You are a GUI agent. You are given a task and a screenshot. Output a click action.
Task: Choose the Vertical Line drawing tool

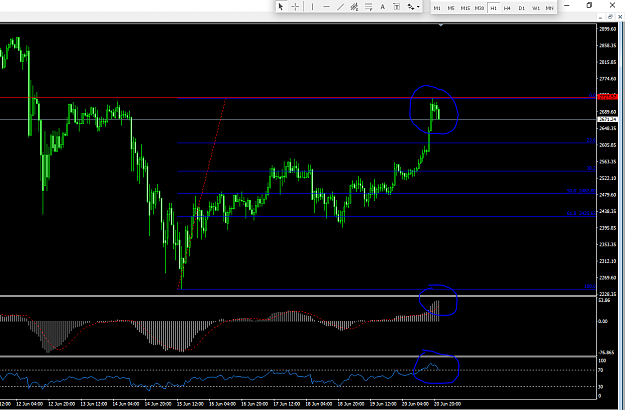312,7
